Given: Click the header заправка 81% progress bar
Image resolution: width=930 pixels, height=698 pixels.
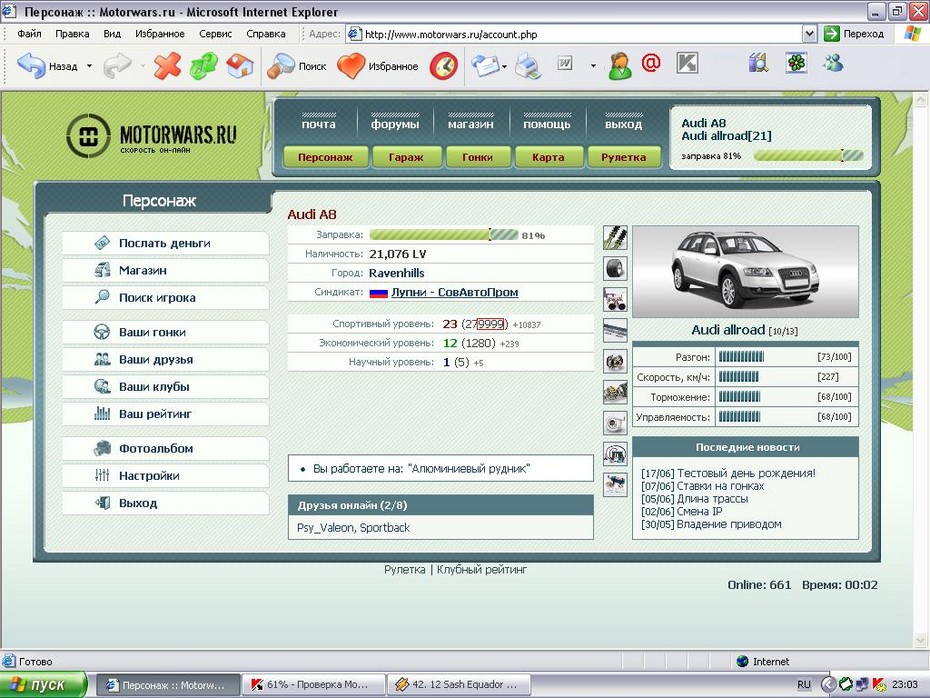Looking at the screenshot, I should tap(808, 156).
